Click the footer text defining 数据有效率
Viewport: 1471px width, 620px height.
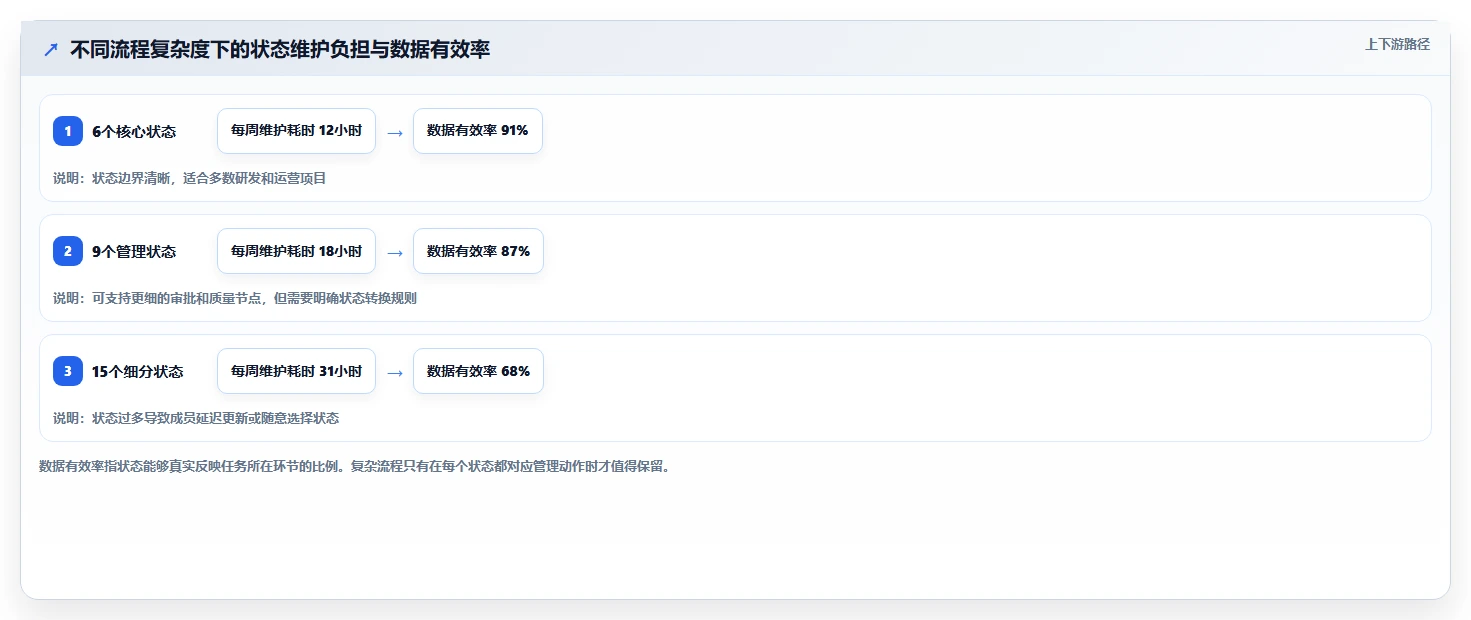(354, 466)
